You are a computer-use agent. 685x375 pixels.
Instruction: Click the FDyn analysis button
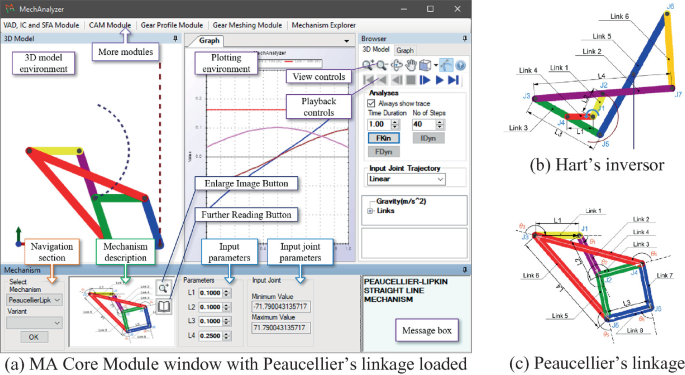pos(384,152)
